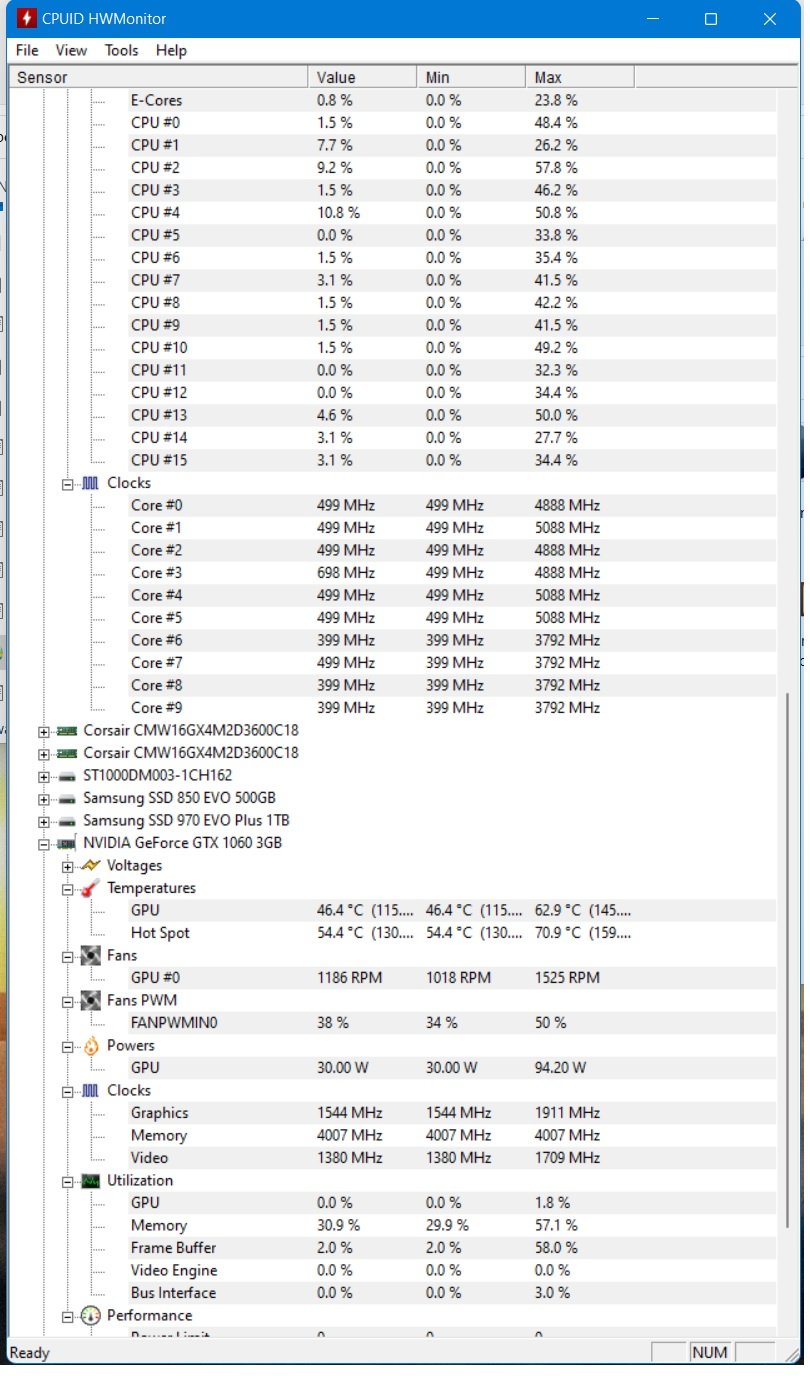810x1376 pixels.
Task: Click the Fans section fan icon
Action: [90, 956]
